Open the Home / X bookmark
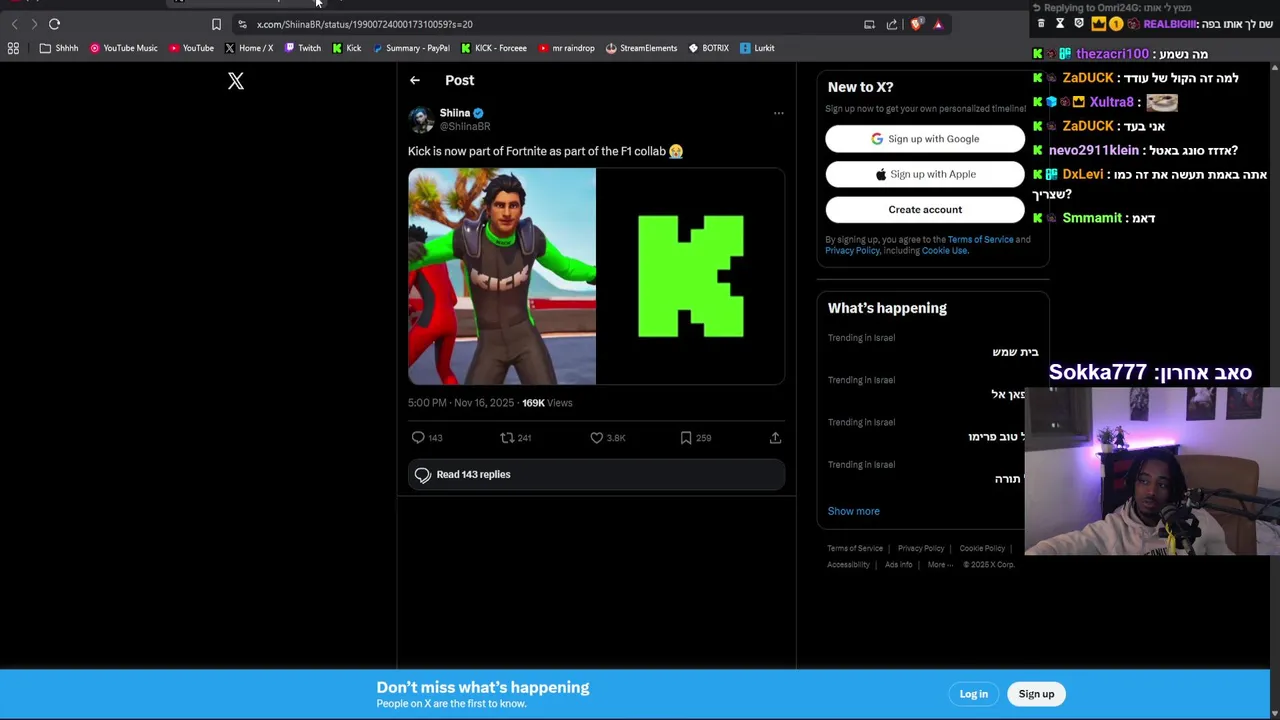This screenshot has width=1280, height=720. coord(249,48)
